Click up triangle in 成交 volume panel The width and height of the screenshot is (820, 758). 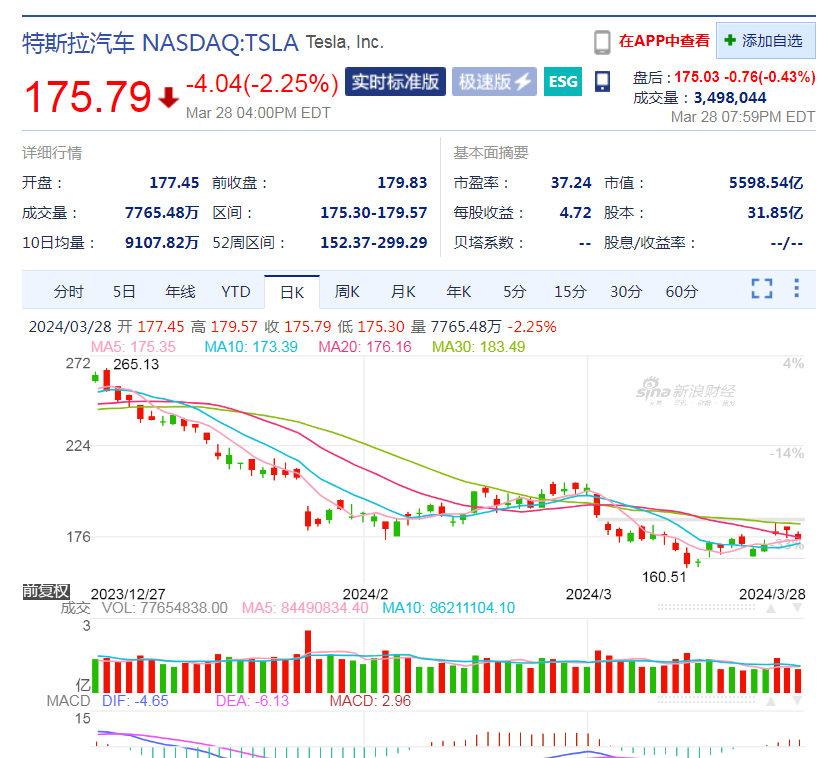coord(771,608)
